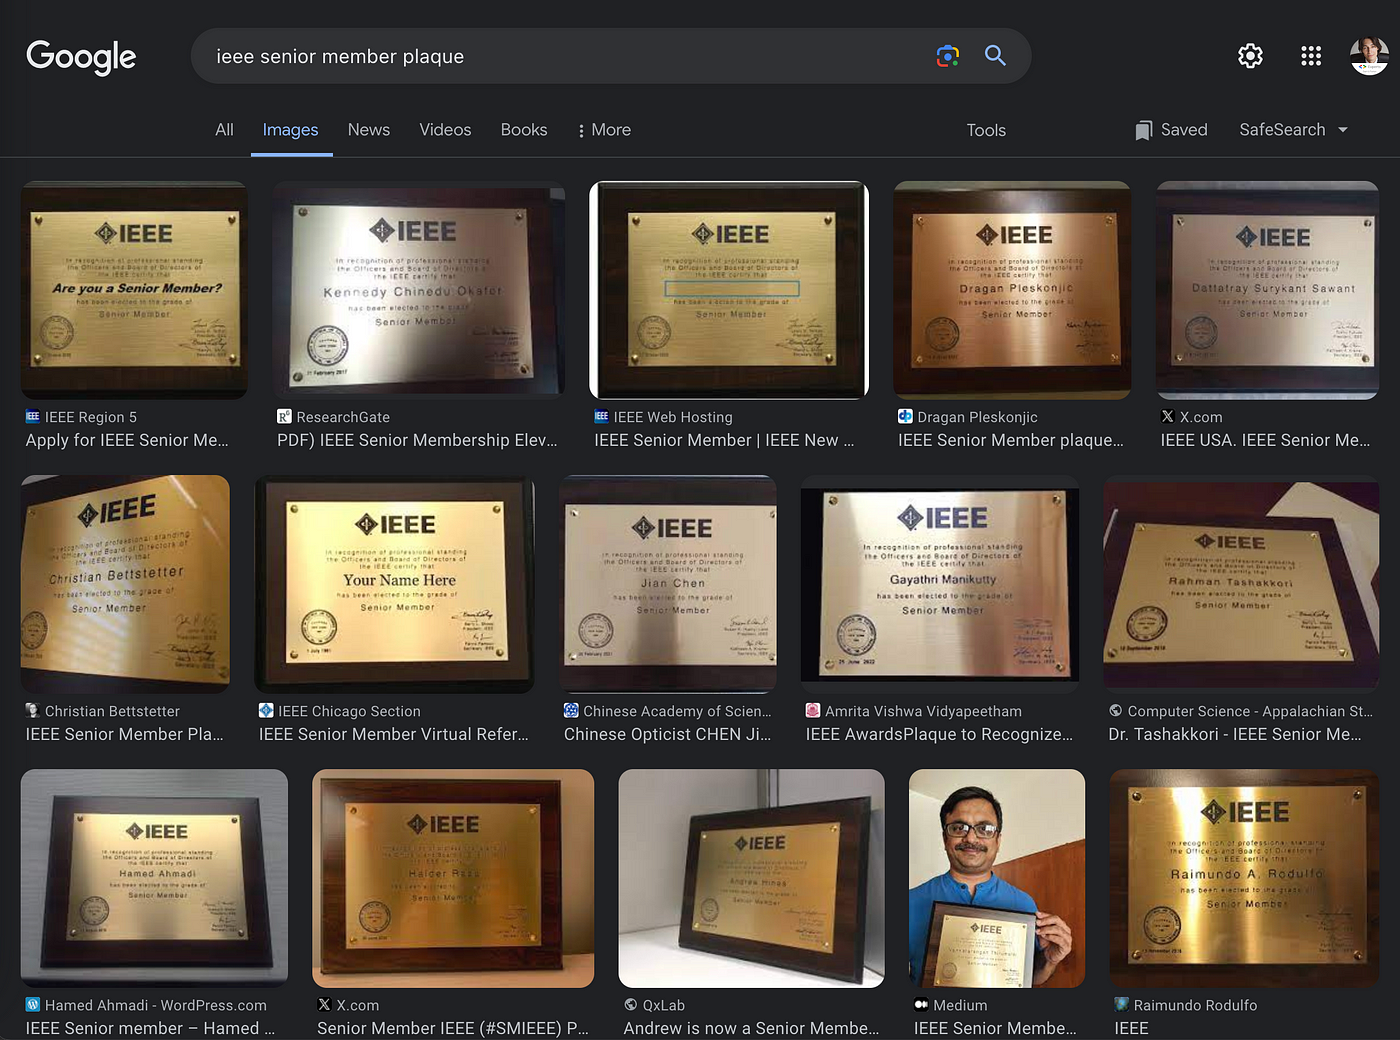
Task: Open 'IEEE Senior Member | IEEE New ...' result
Action: click(x=724, y=440)
